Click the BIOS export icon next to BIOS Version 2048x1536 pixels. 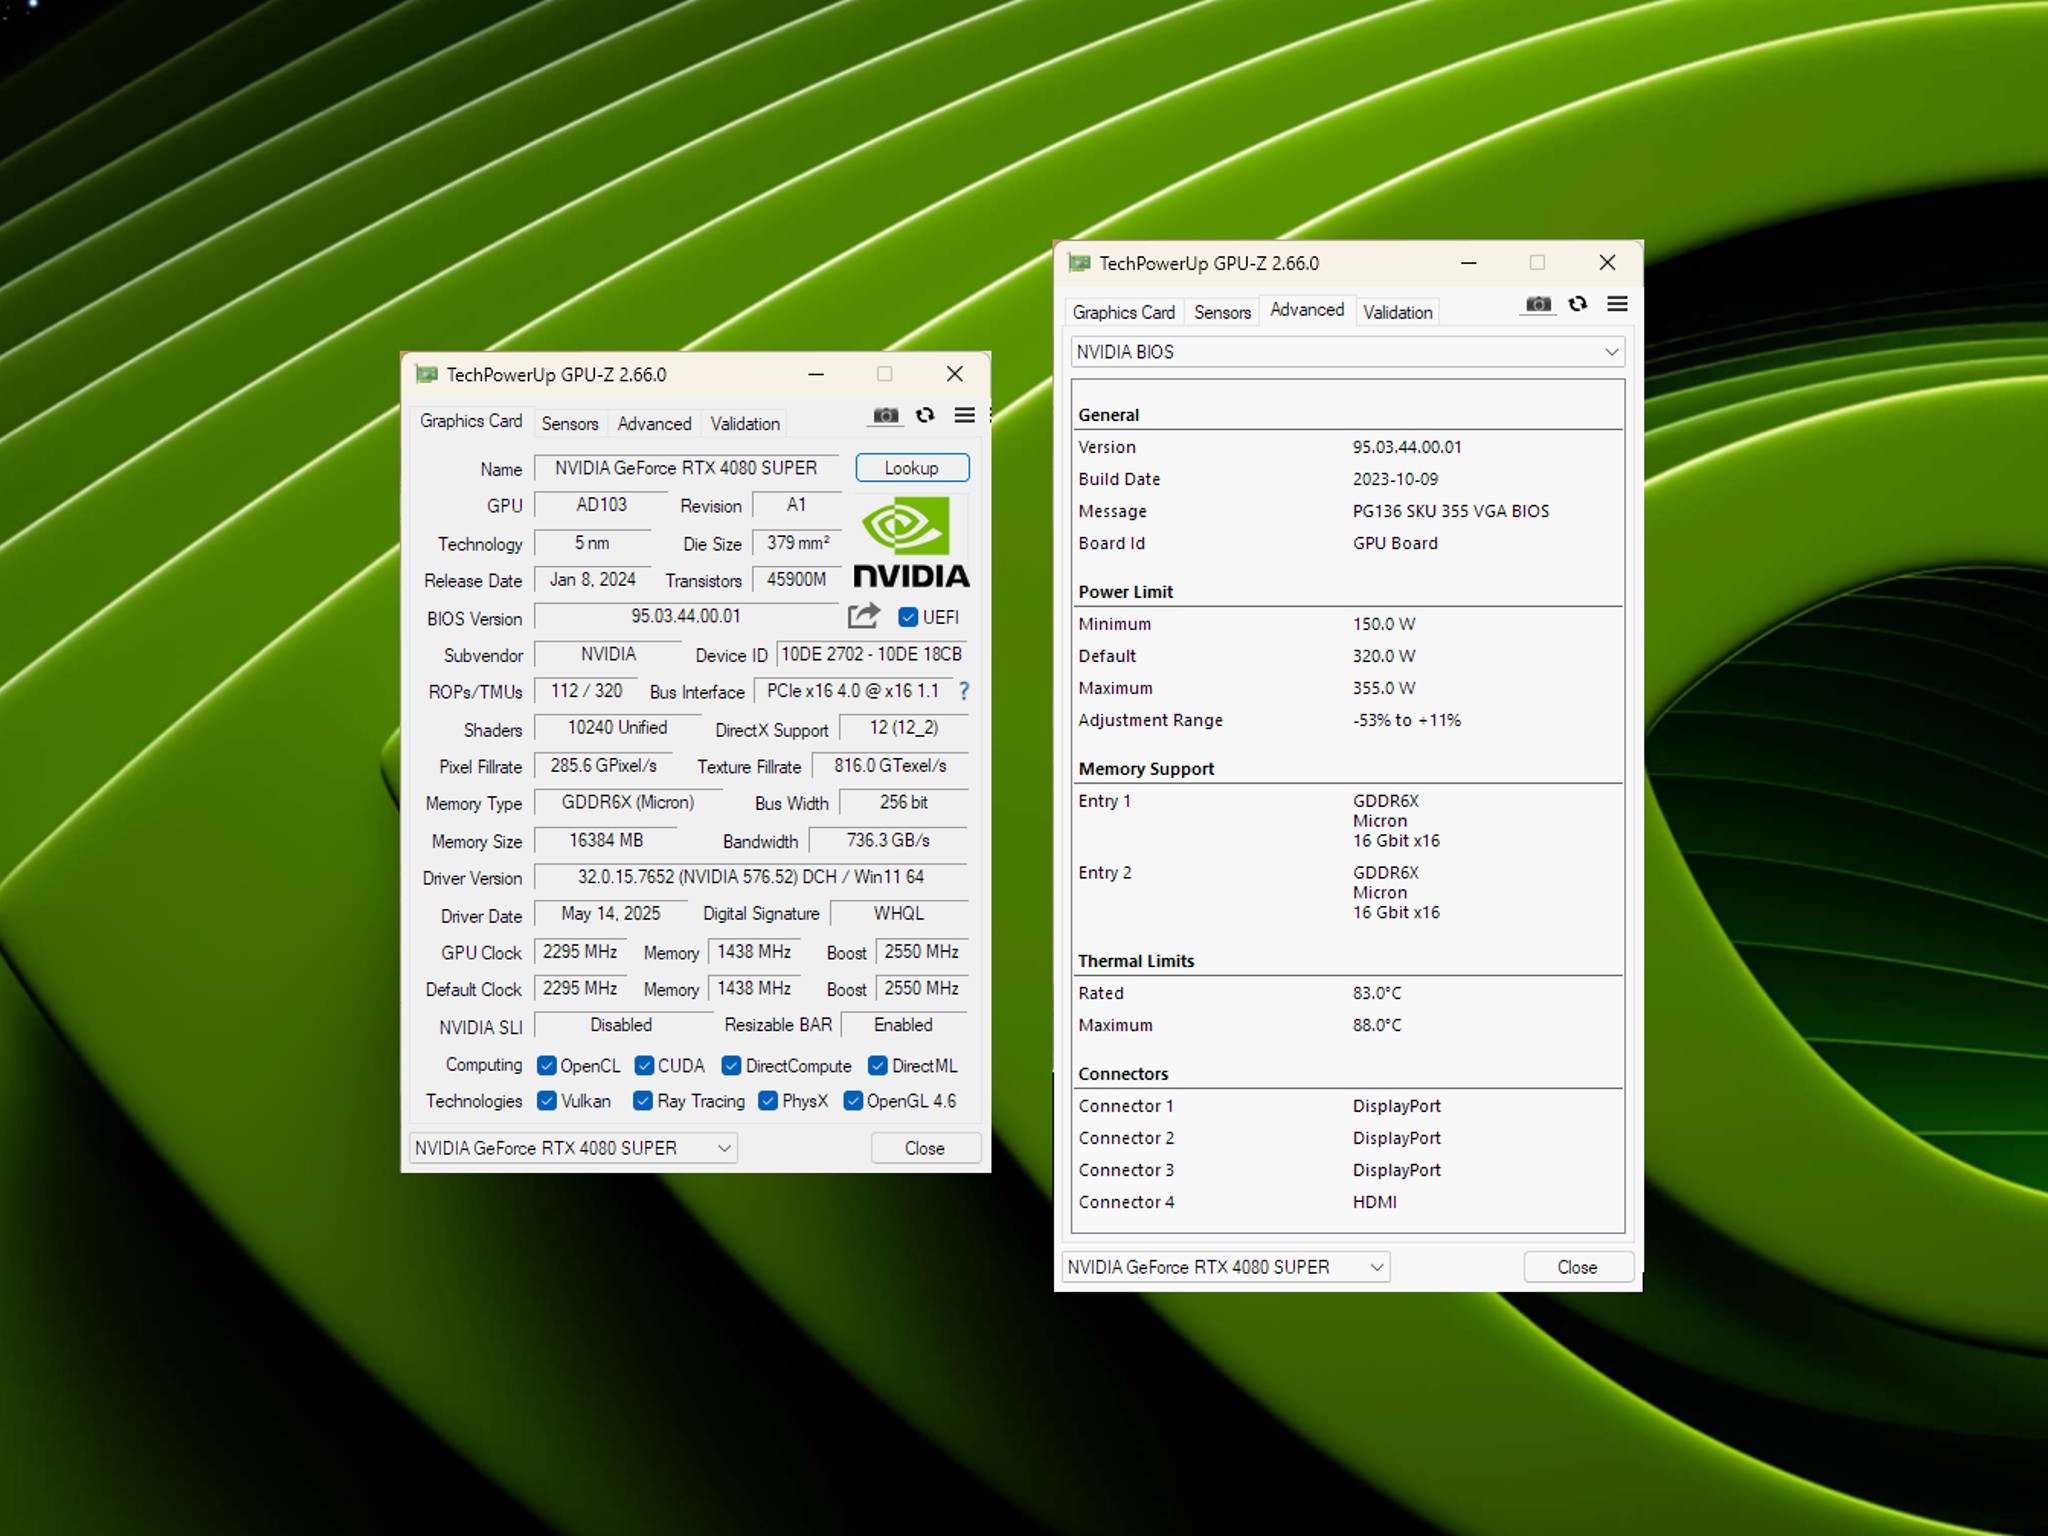pos(862,617)
